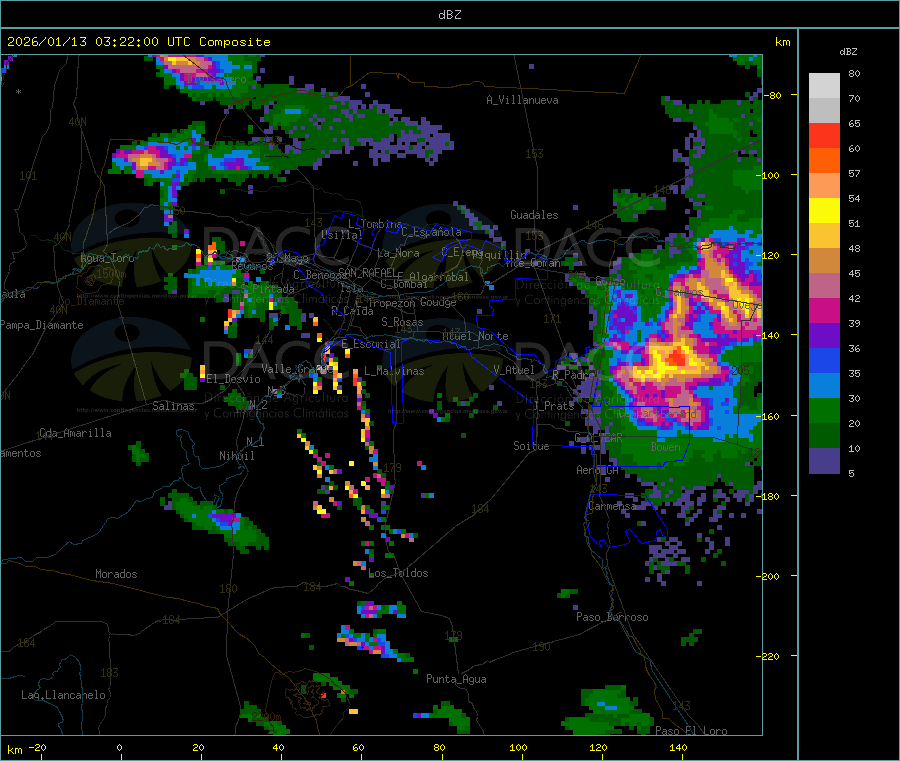This screenshot has width=900, height=761.
Task: Click the Paso_El_Loro location label
Action: 691,731
